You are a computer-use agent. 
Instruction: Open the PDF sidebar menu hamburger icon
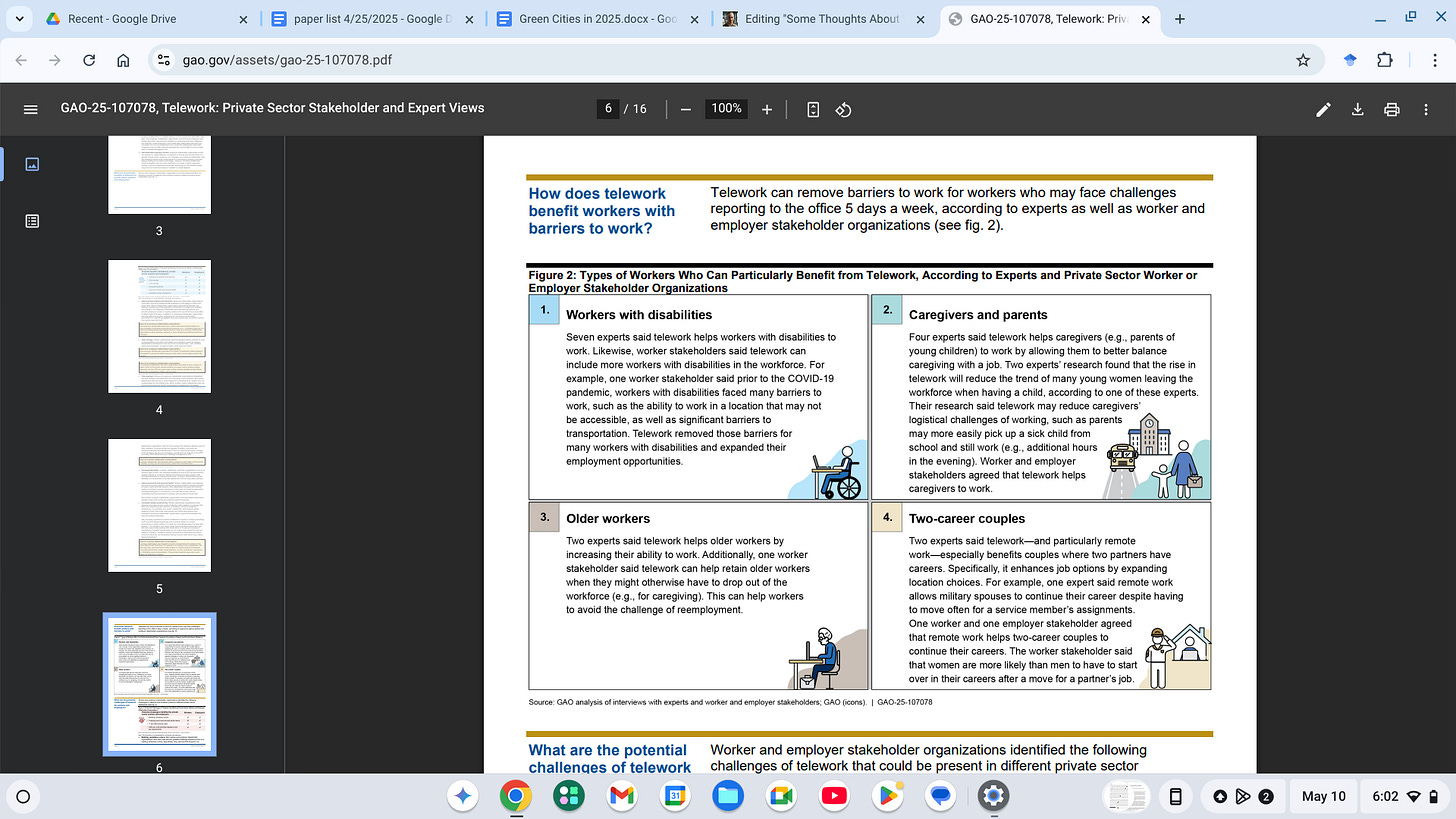click(30, 109)
